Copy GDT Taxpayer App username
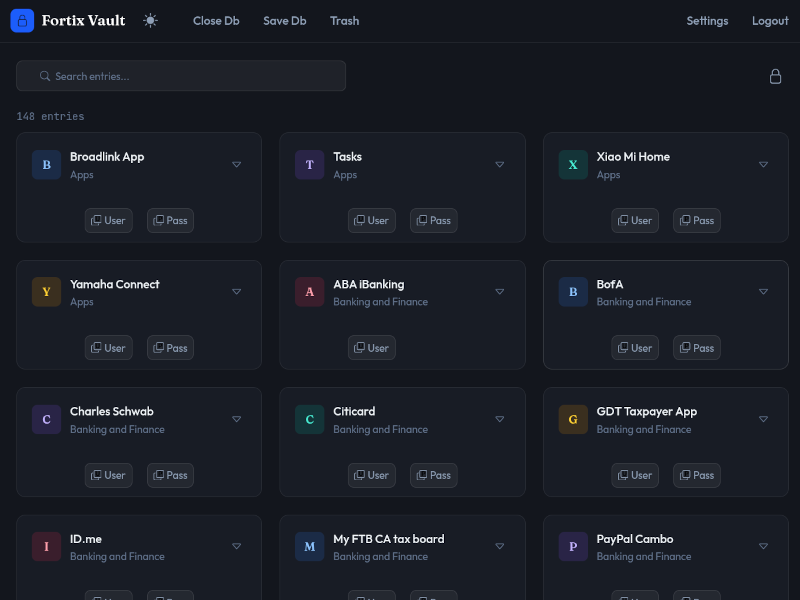Image resolution: width=800 pixels, height=600 pixels. click(635, 475)
